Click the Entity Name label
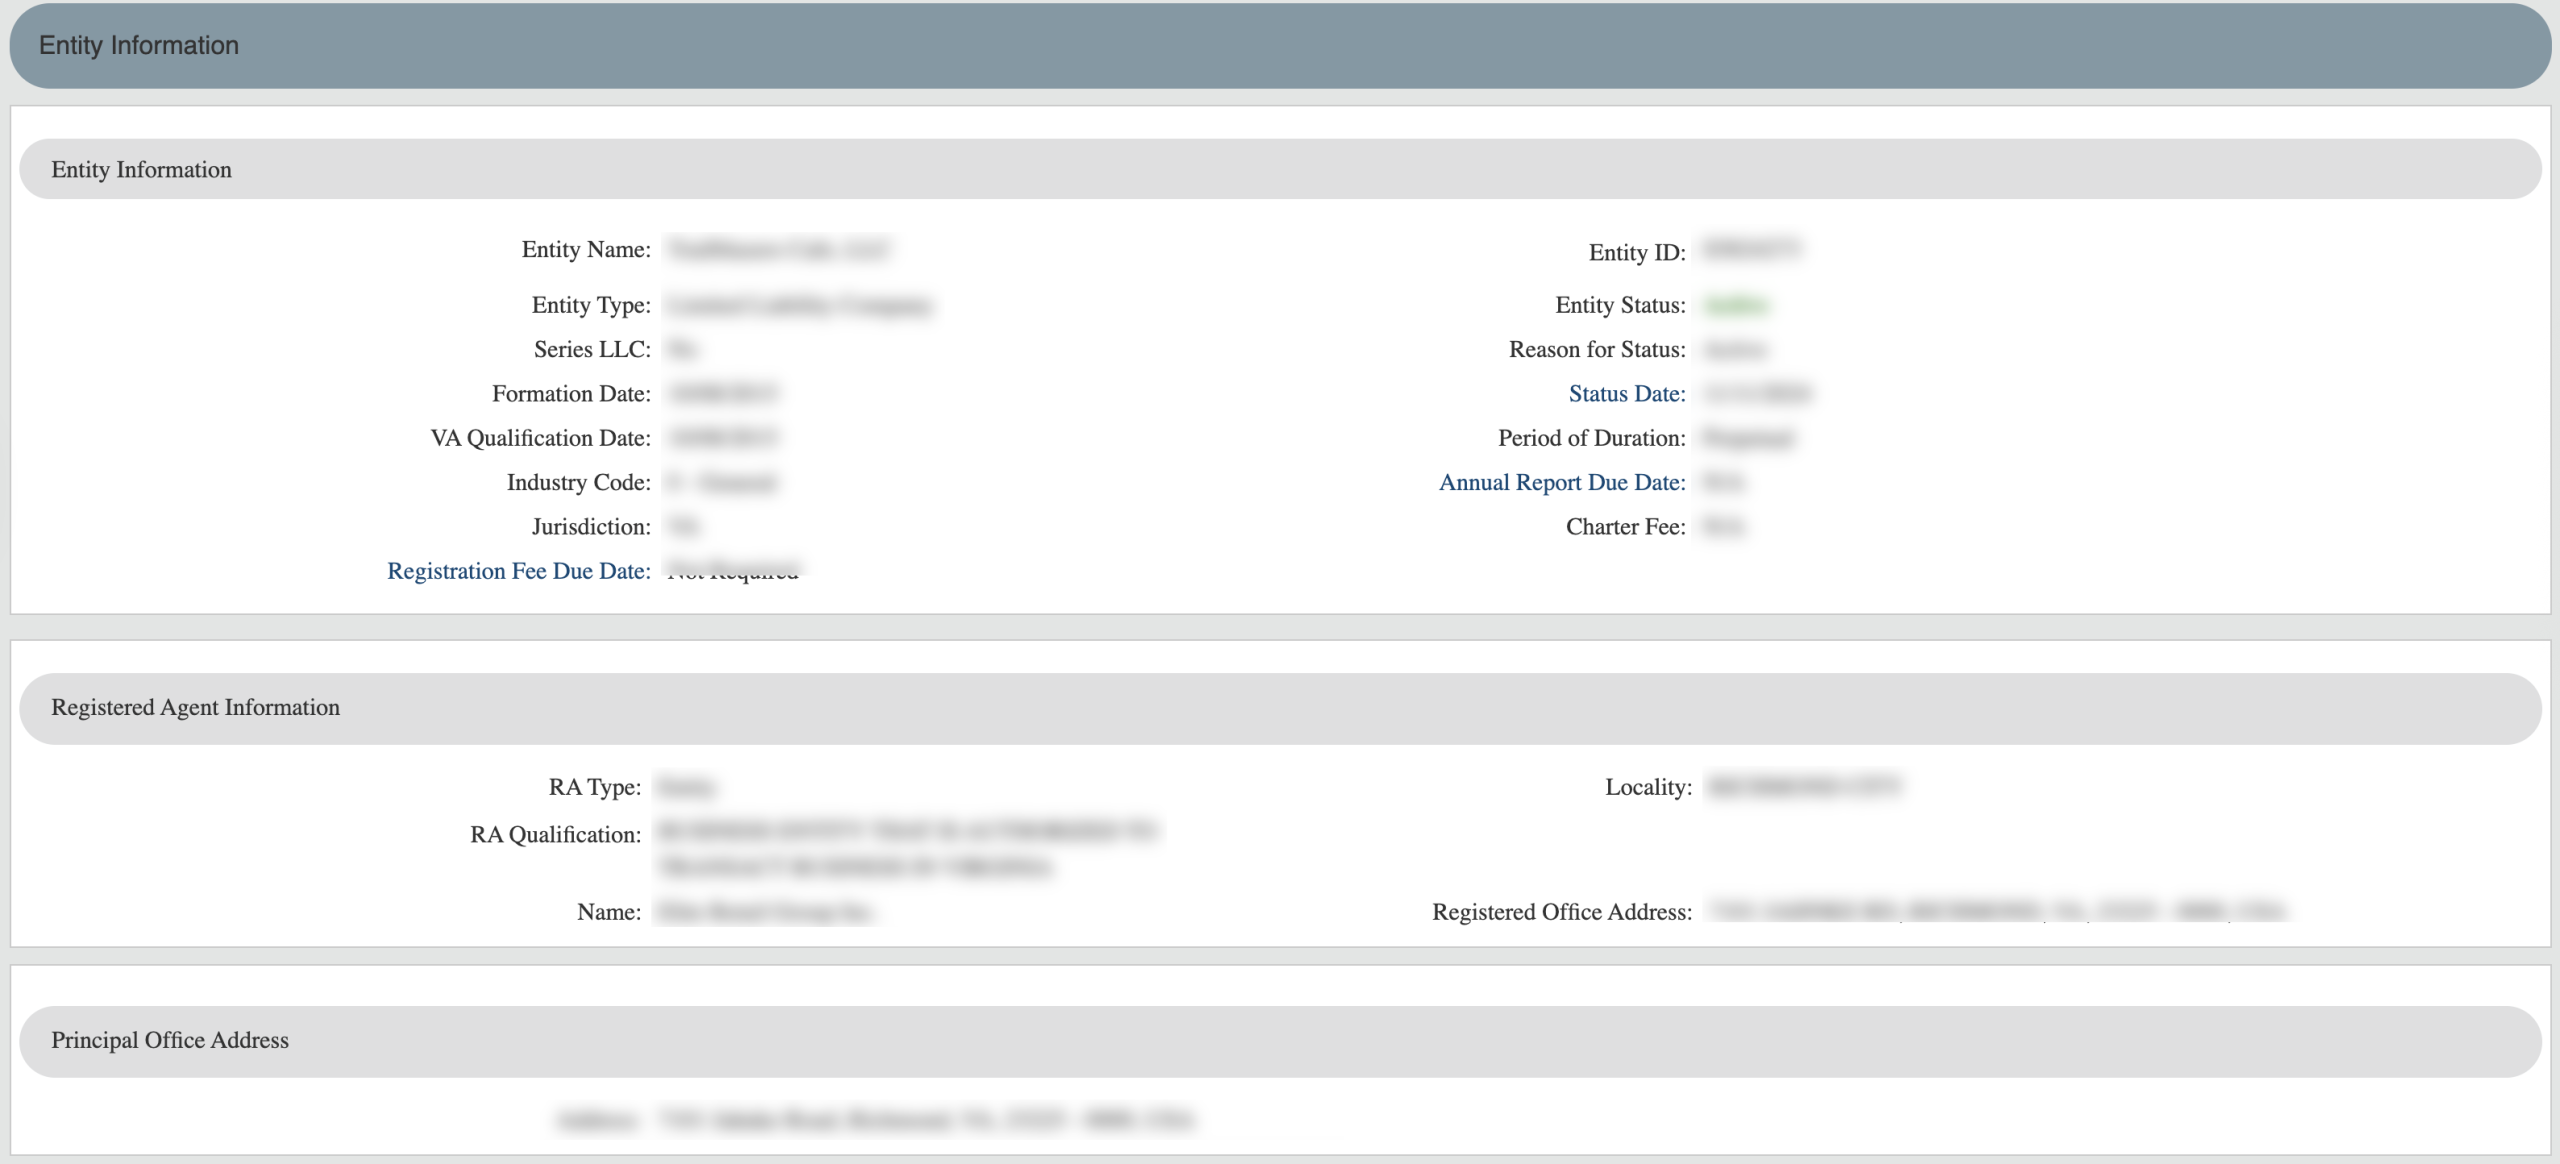 tap(586, 250)
